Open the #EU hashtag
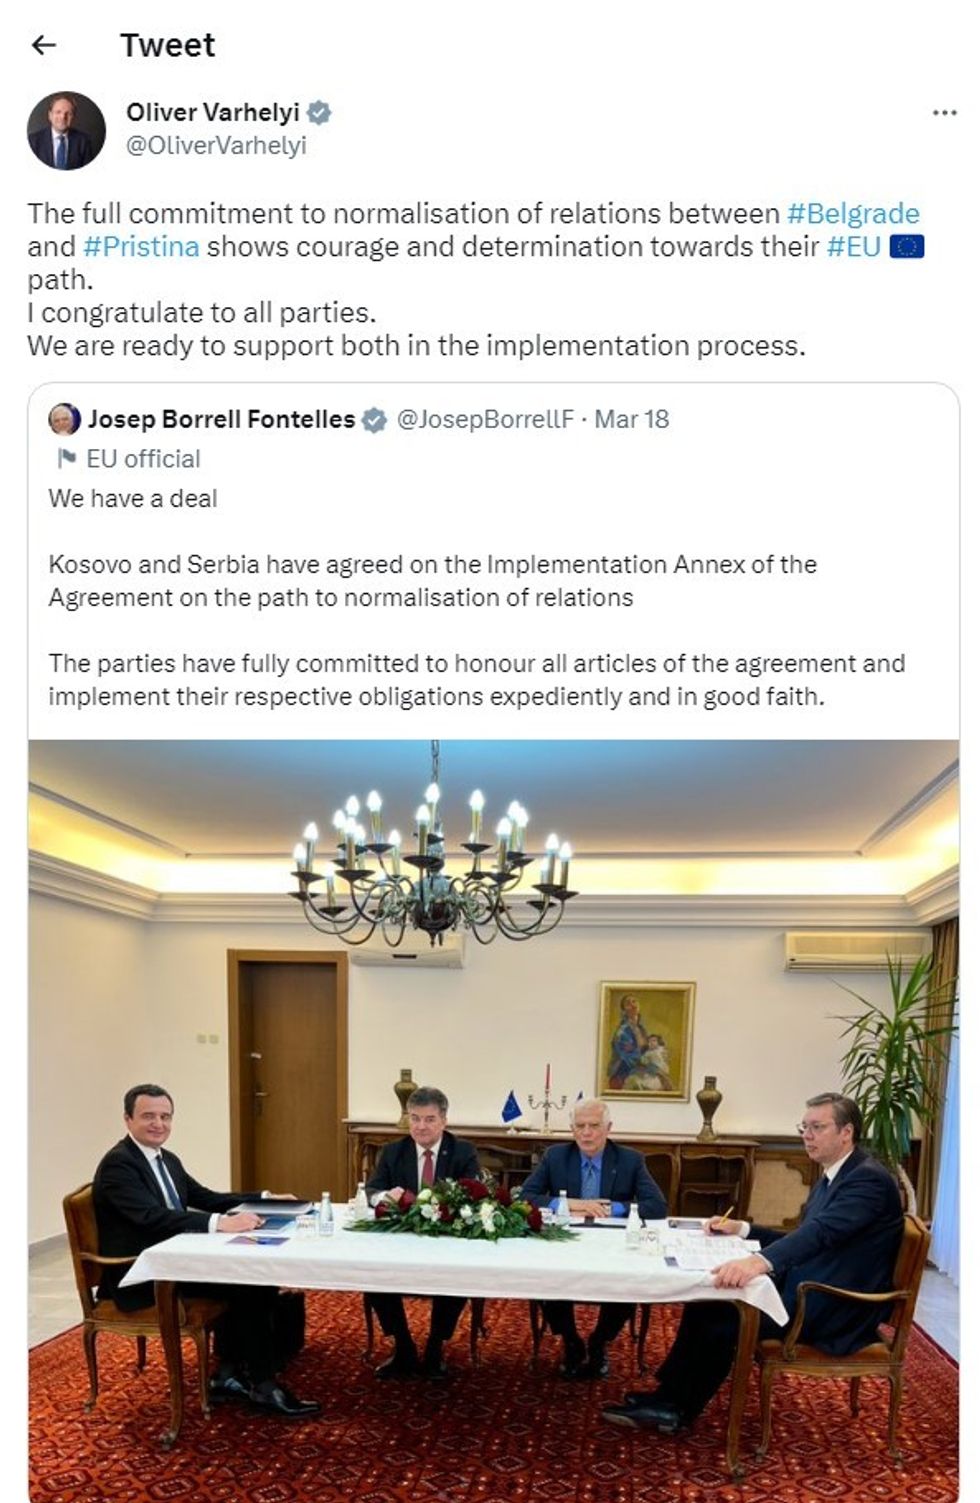The height and width of the screenshot is (1503, 980). tap(854, 246)
